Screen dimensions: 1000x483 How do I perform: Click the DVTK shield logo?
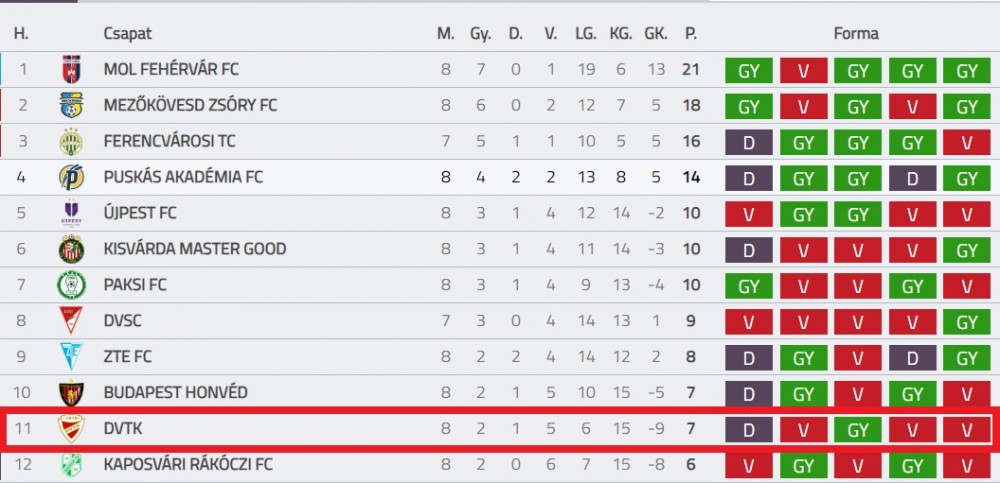(x=71, y=429)
